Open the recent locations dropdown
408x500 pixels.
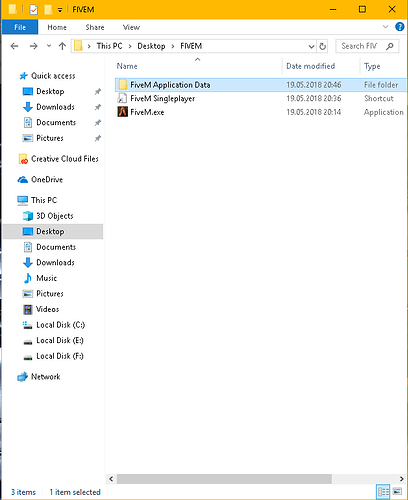[49, 46]
